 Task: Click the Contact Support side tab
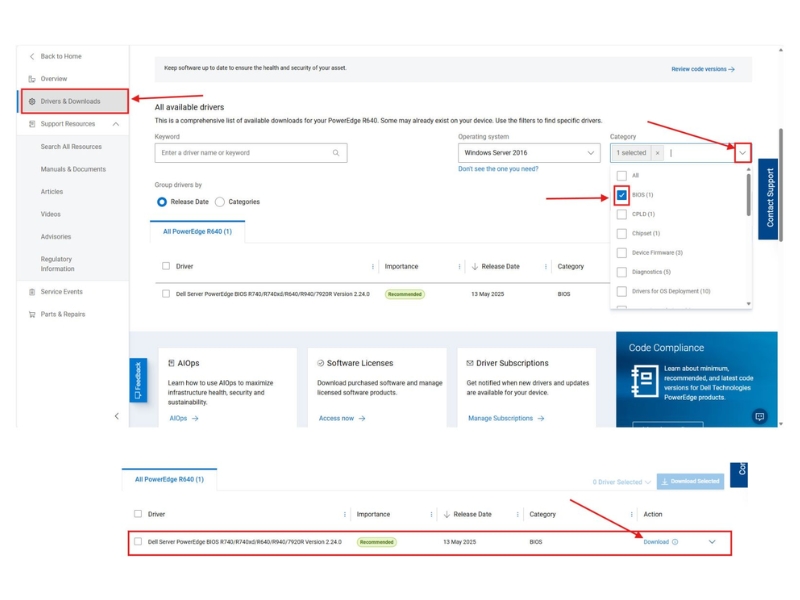click(768, 198)
